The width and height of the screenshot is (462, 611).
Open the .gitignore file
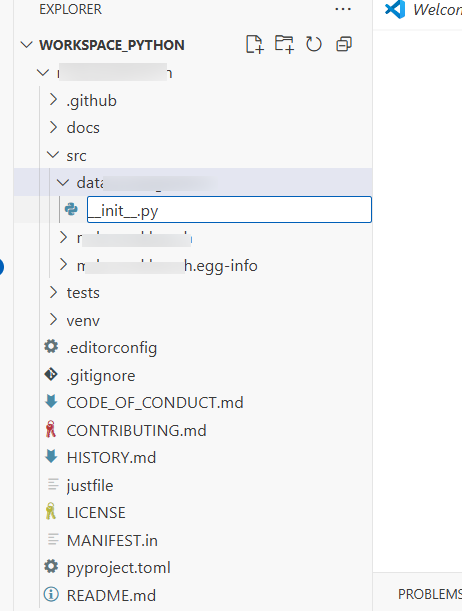tap(101, 376)
